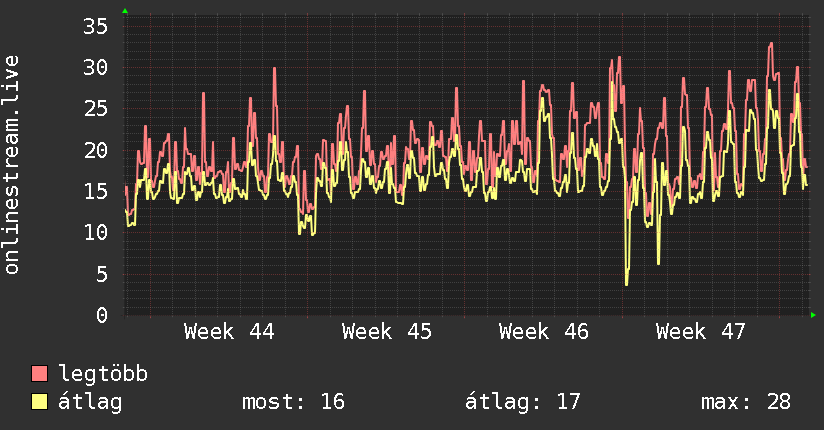Click the yellow átlag legend swatch
This screenshot has height=430, width=824.
point(39,401)
